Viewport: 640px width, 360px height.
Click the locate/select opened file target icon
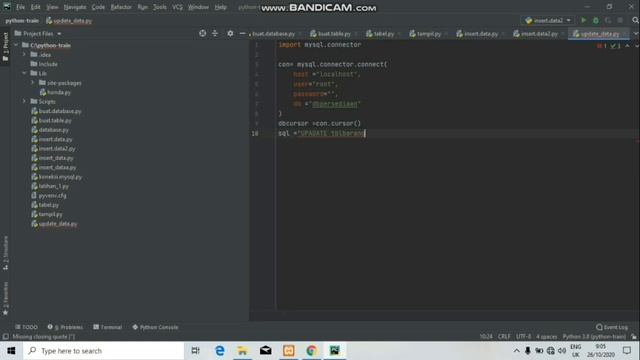point(202,33)
